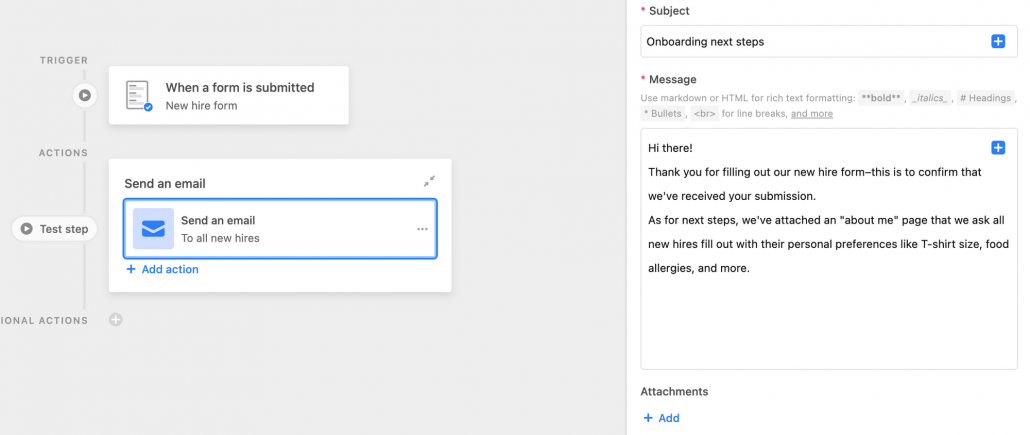Open the 'and more' formatting link
Image resolution: width=1030 pixels, height=435 pixels.
click(812, 114)
